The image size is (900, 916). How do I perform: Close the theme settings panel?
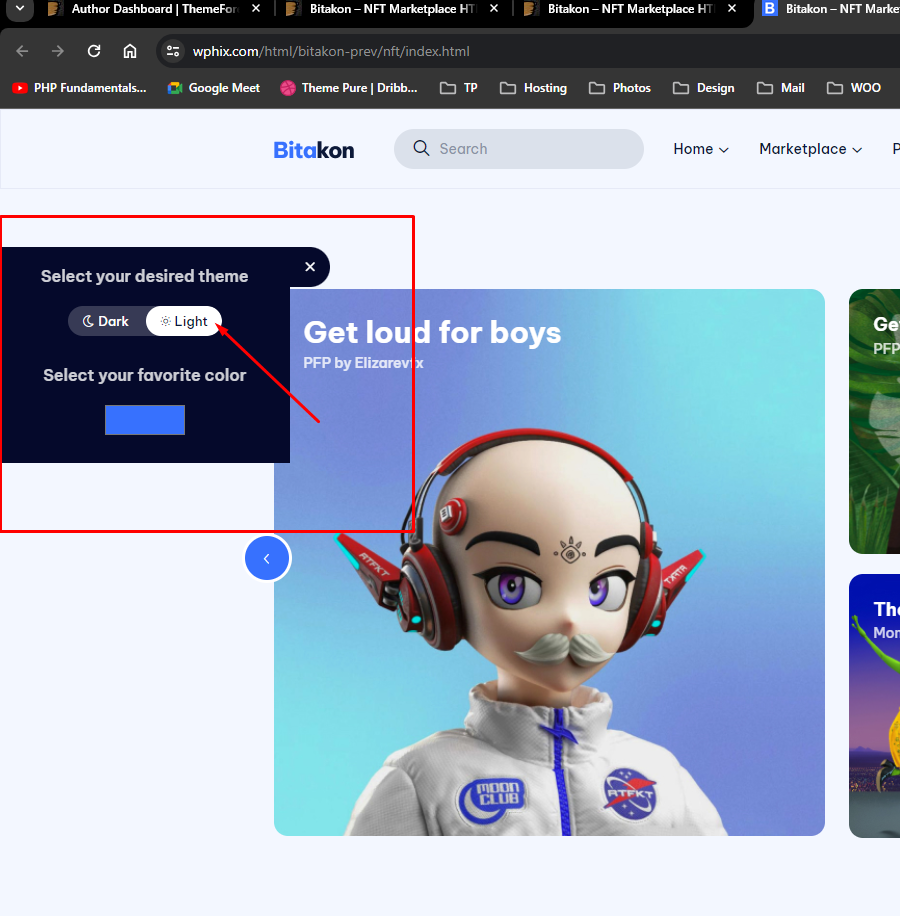[x=310, y=267]
